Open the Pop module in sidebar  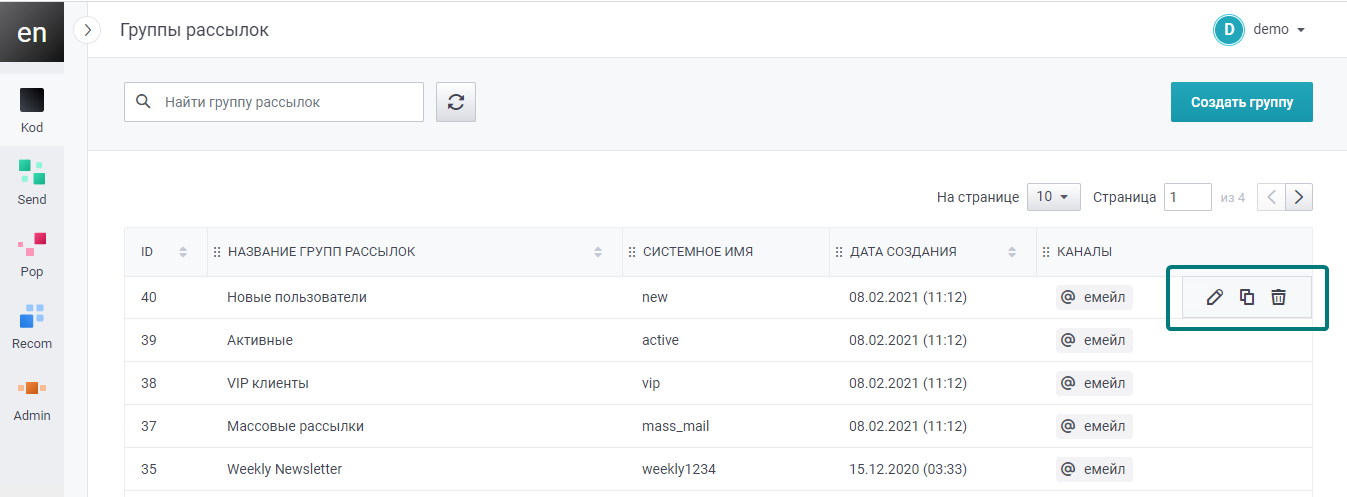pos(32,254)
